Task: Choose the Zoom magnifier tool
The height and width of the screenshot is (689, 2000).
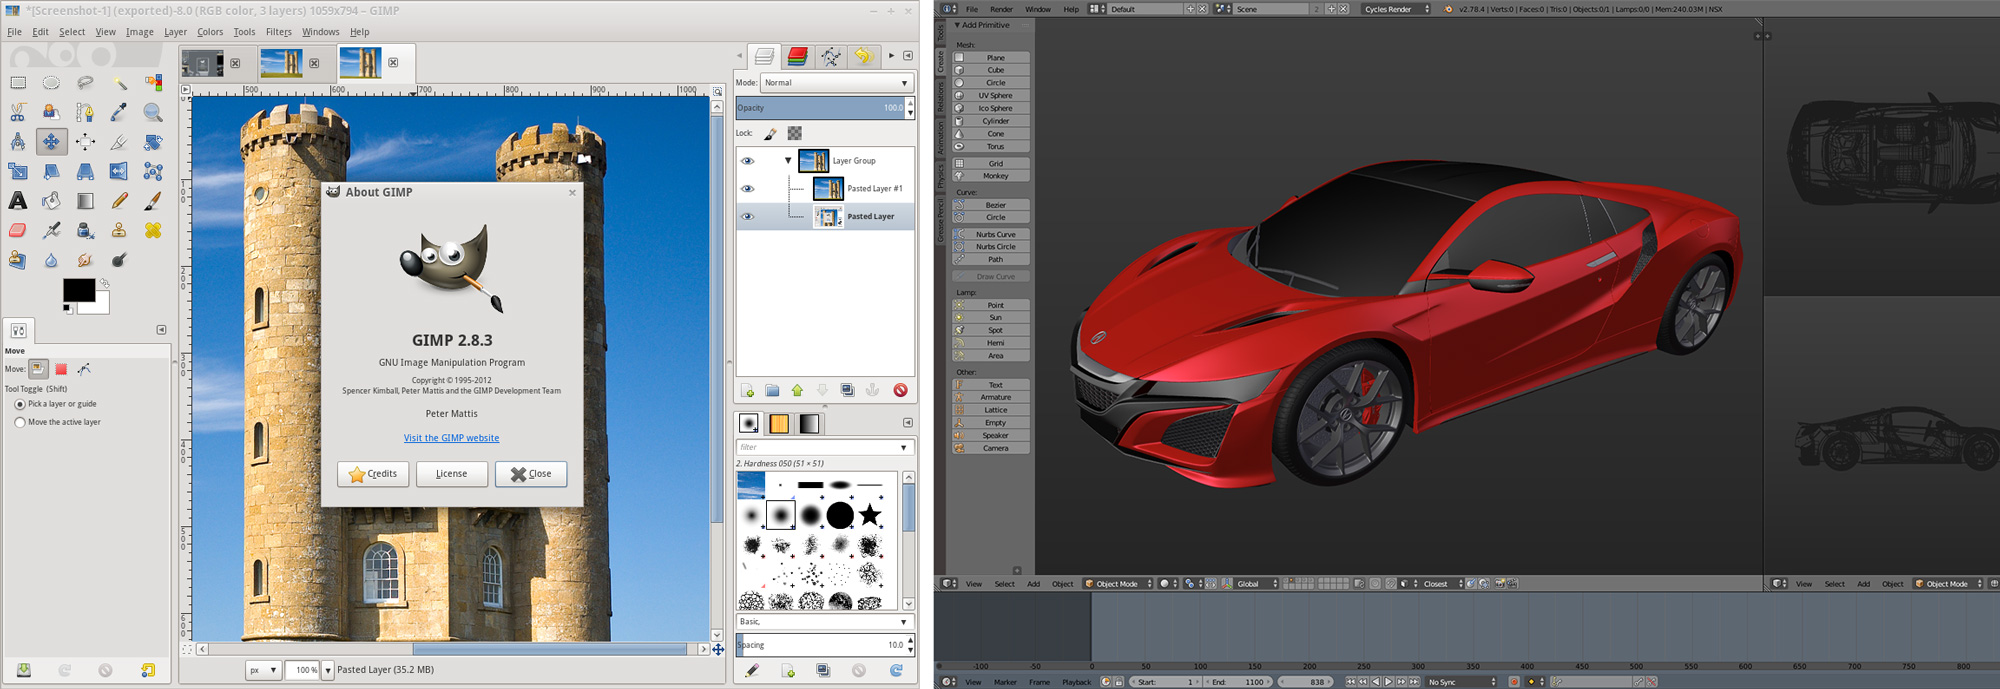Action: click(x=152, y=112)
